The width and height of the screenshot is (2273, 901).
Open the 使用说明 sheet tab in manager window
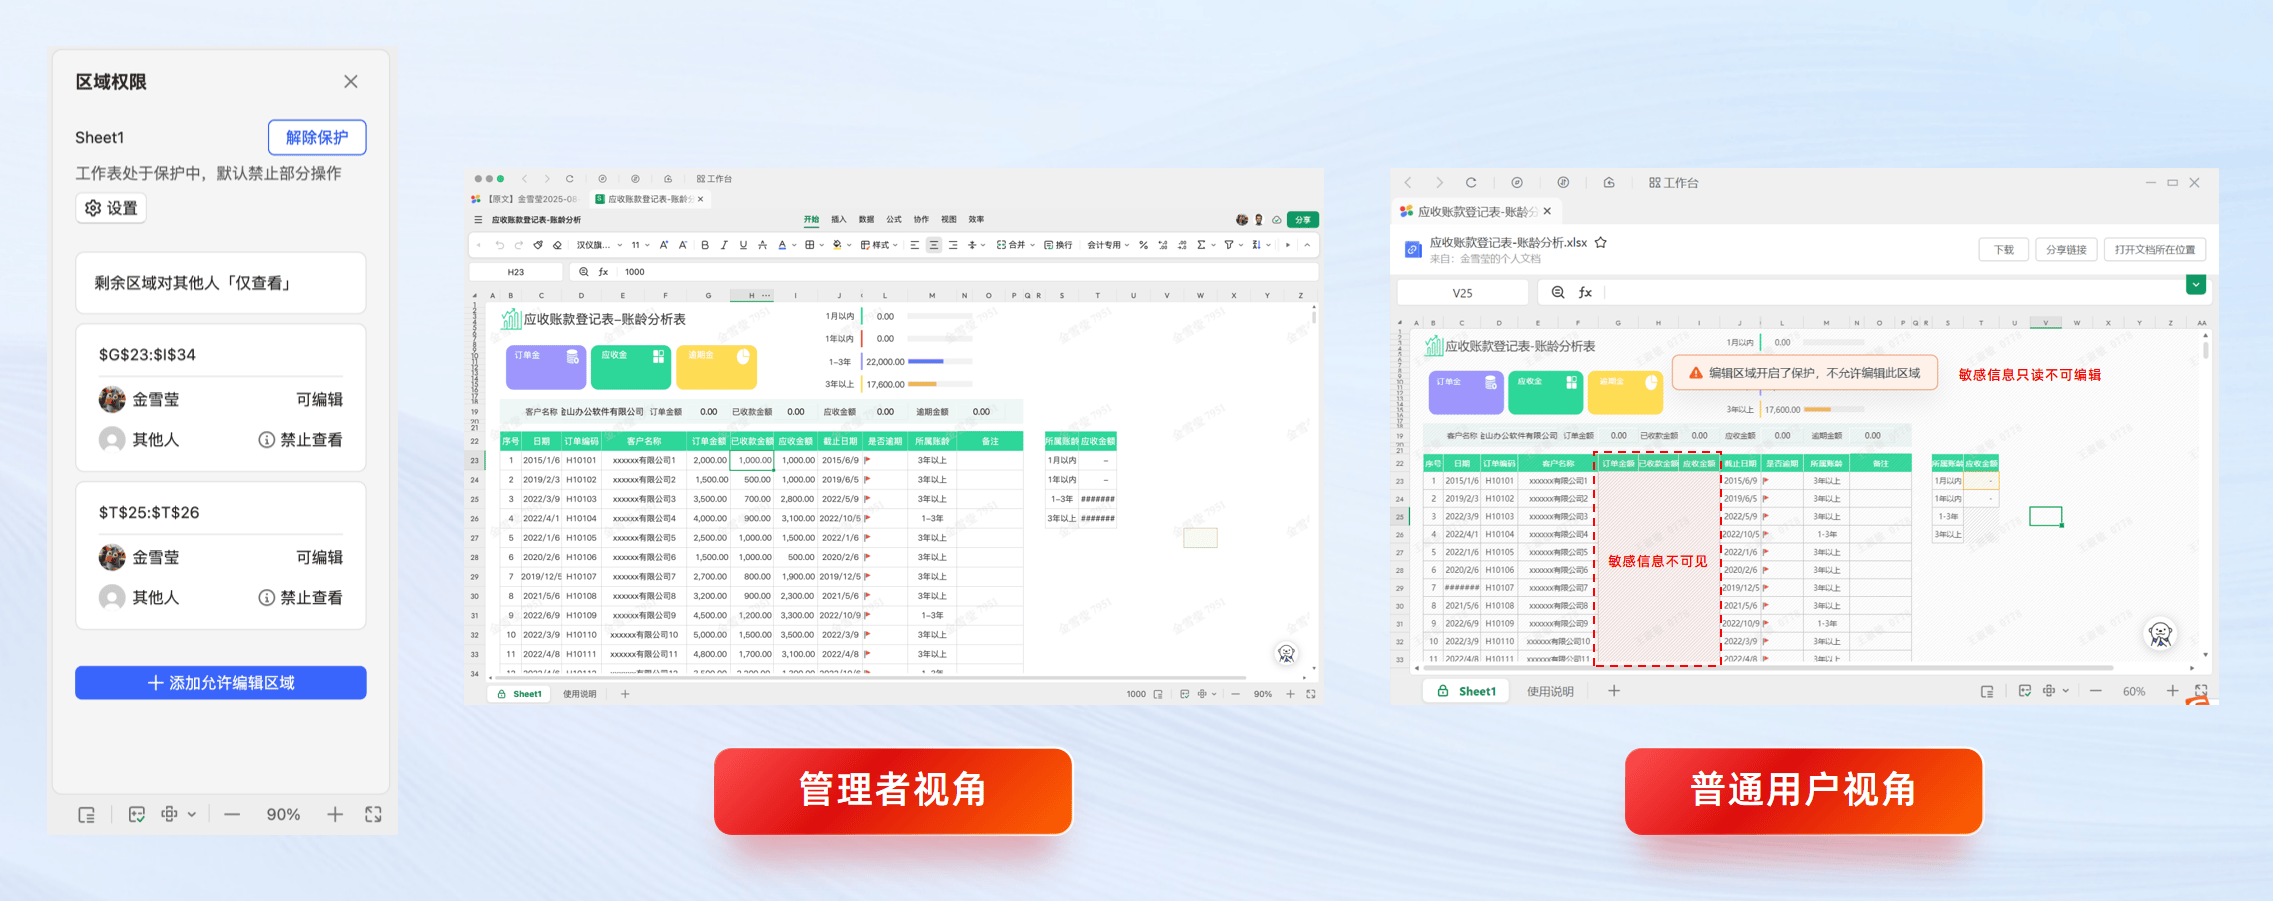coord(579,694)
